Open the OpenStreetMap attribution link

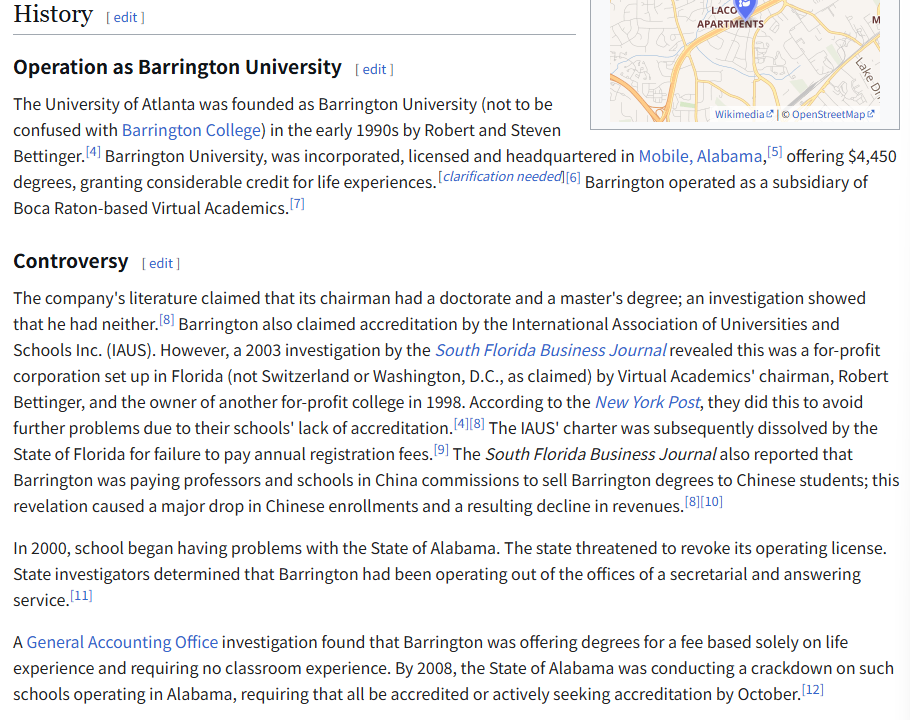828,115
